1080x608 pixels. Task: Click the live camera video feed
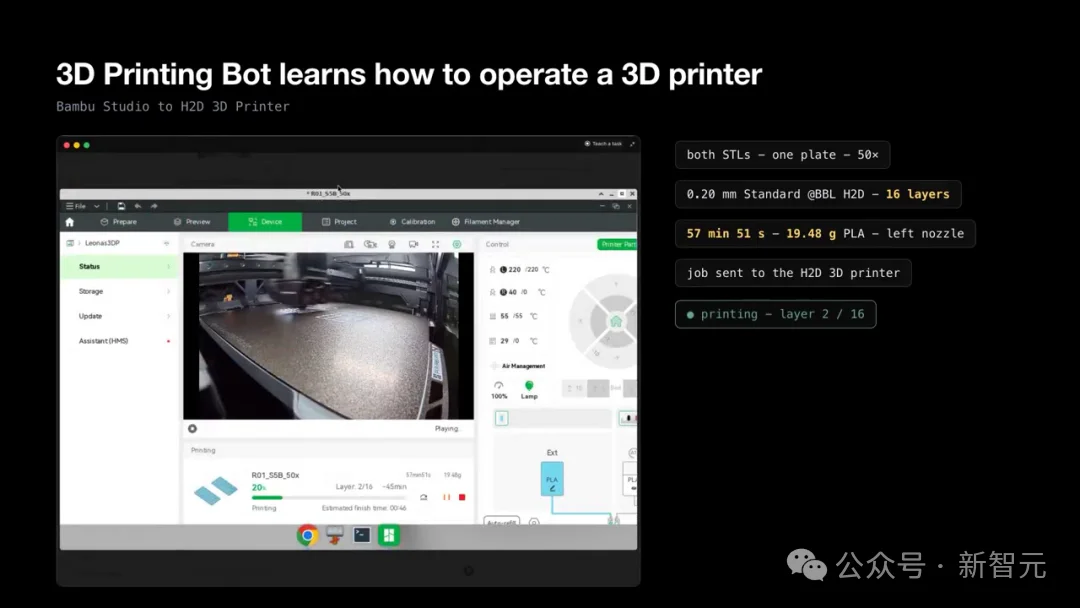[329, 336]
